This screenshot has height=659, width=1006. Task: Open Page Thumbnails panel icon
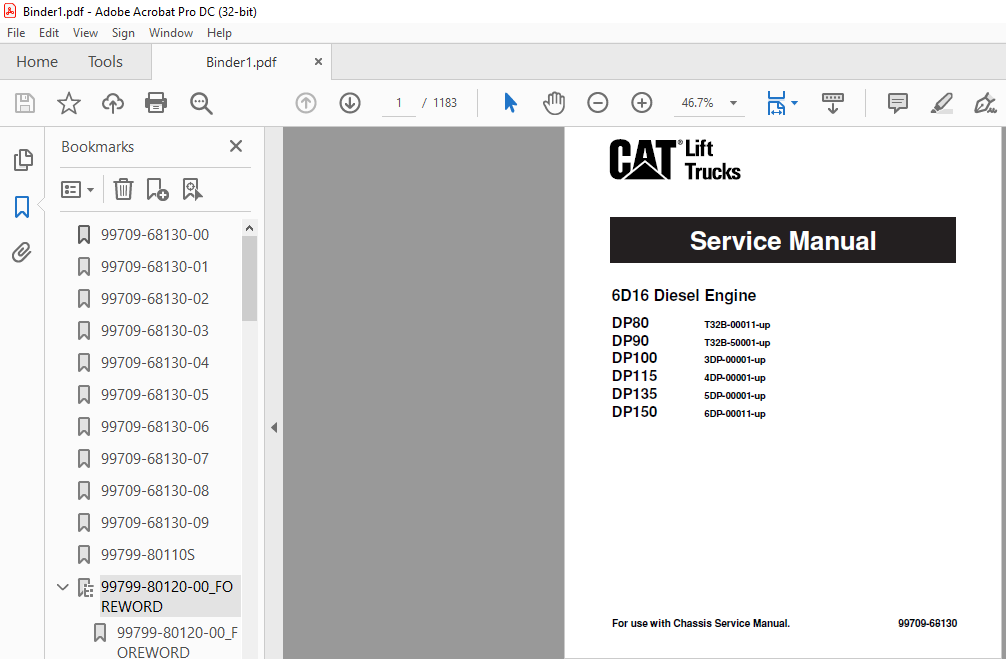[23, 160]
